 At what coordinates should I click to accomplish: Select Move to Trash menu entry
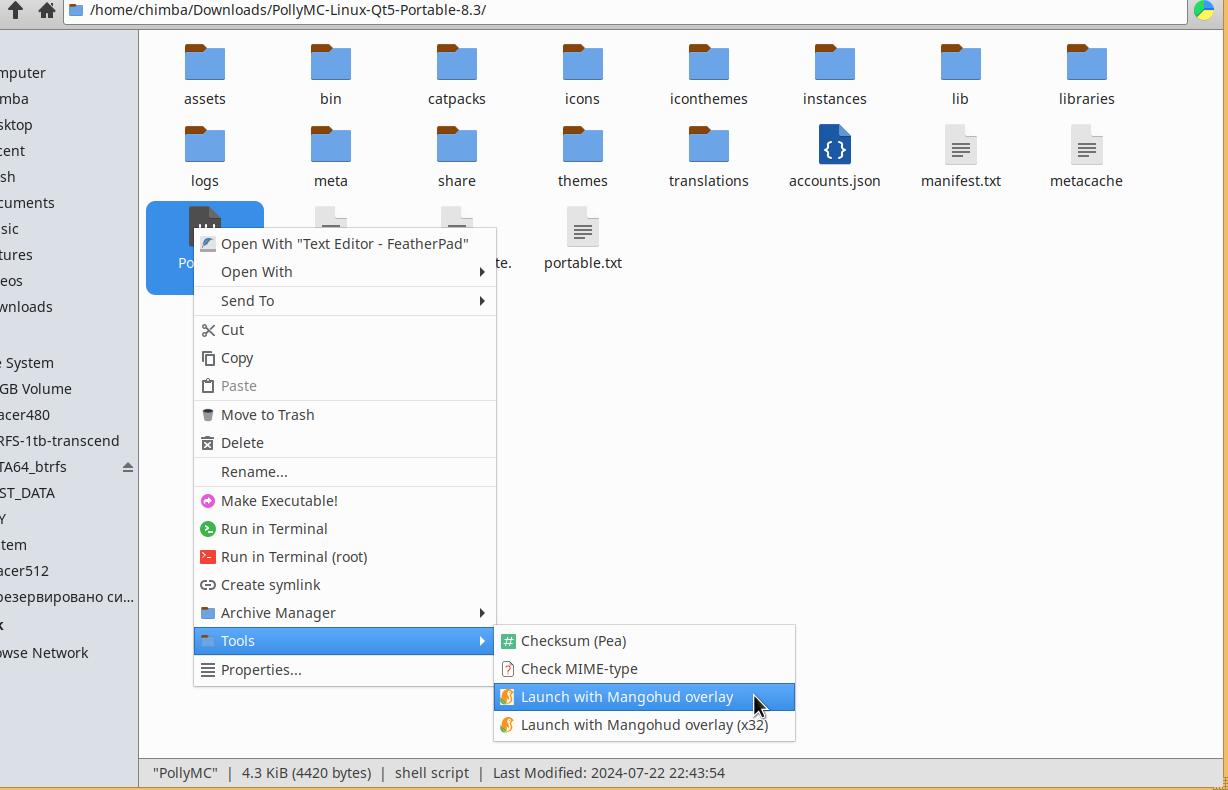[345, 415]
